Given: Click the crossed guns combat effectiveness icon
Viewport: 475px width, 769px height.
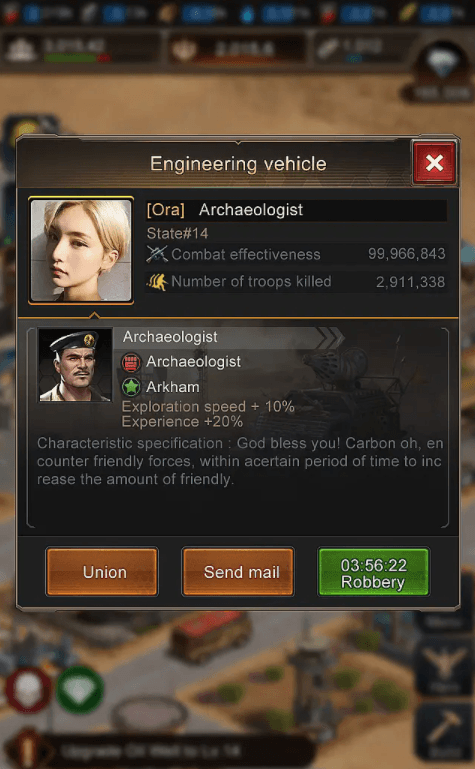Looking at the screenshot, I should 157,254.
